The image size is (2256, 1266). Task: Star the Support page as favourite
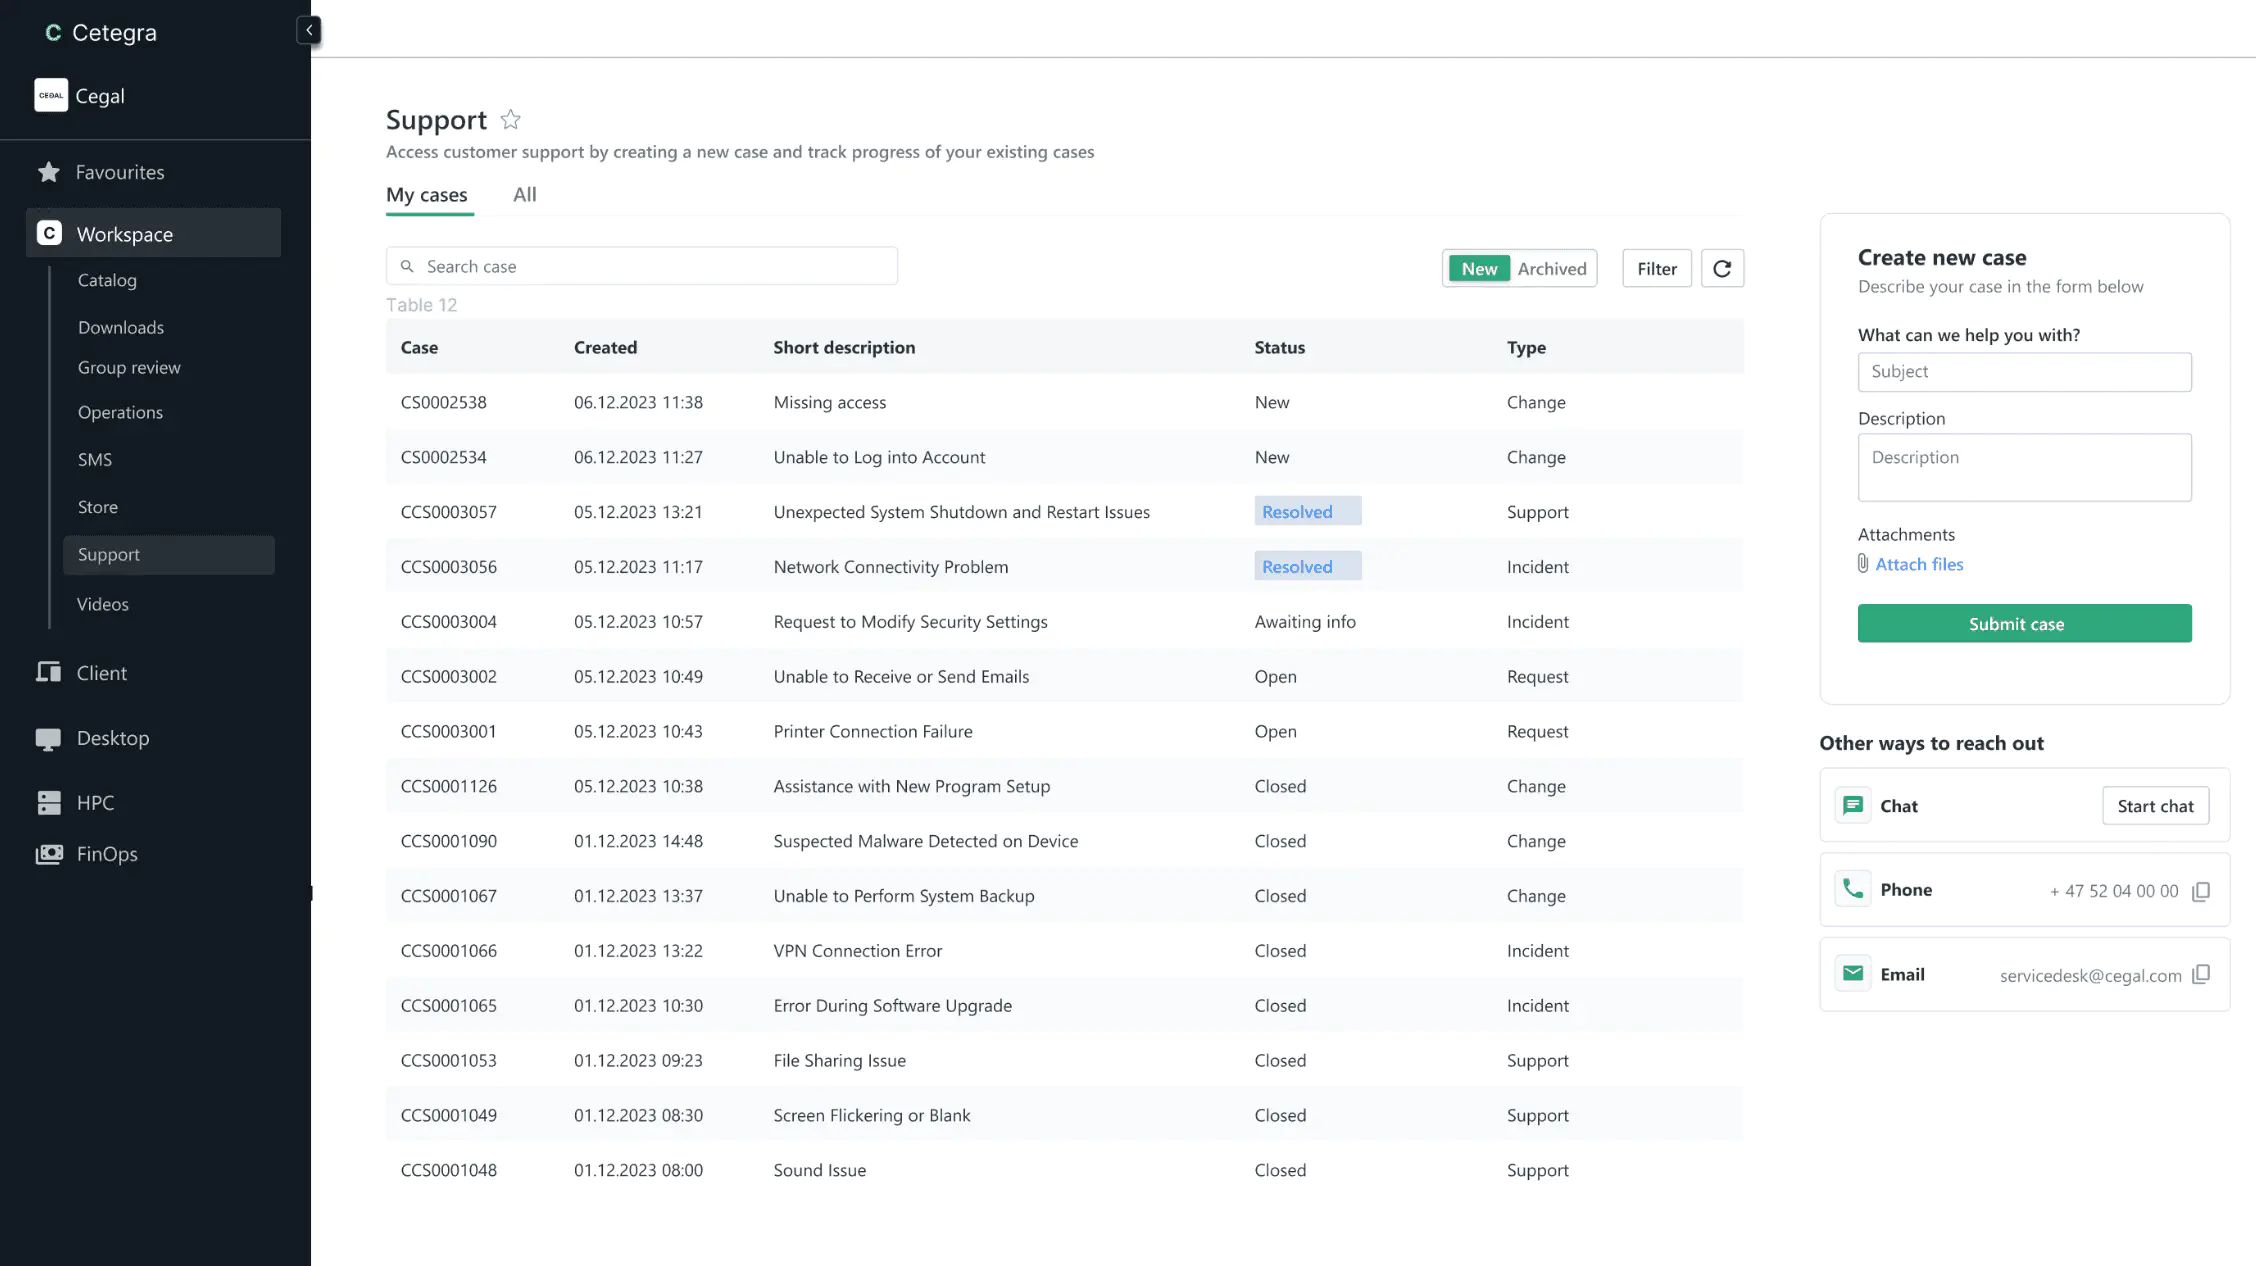point(510,120)
